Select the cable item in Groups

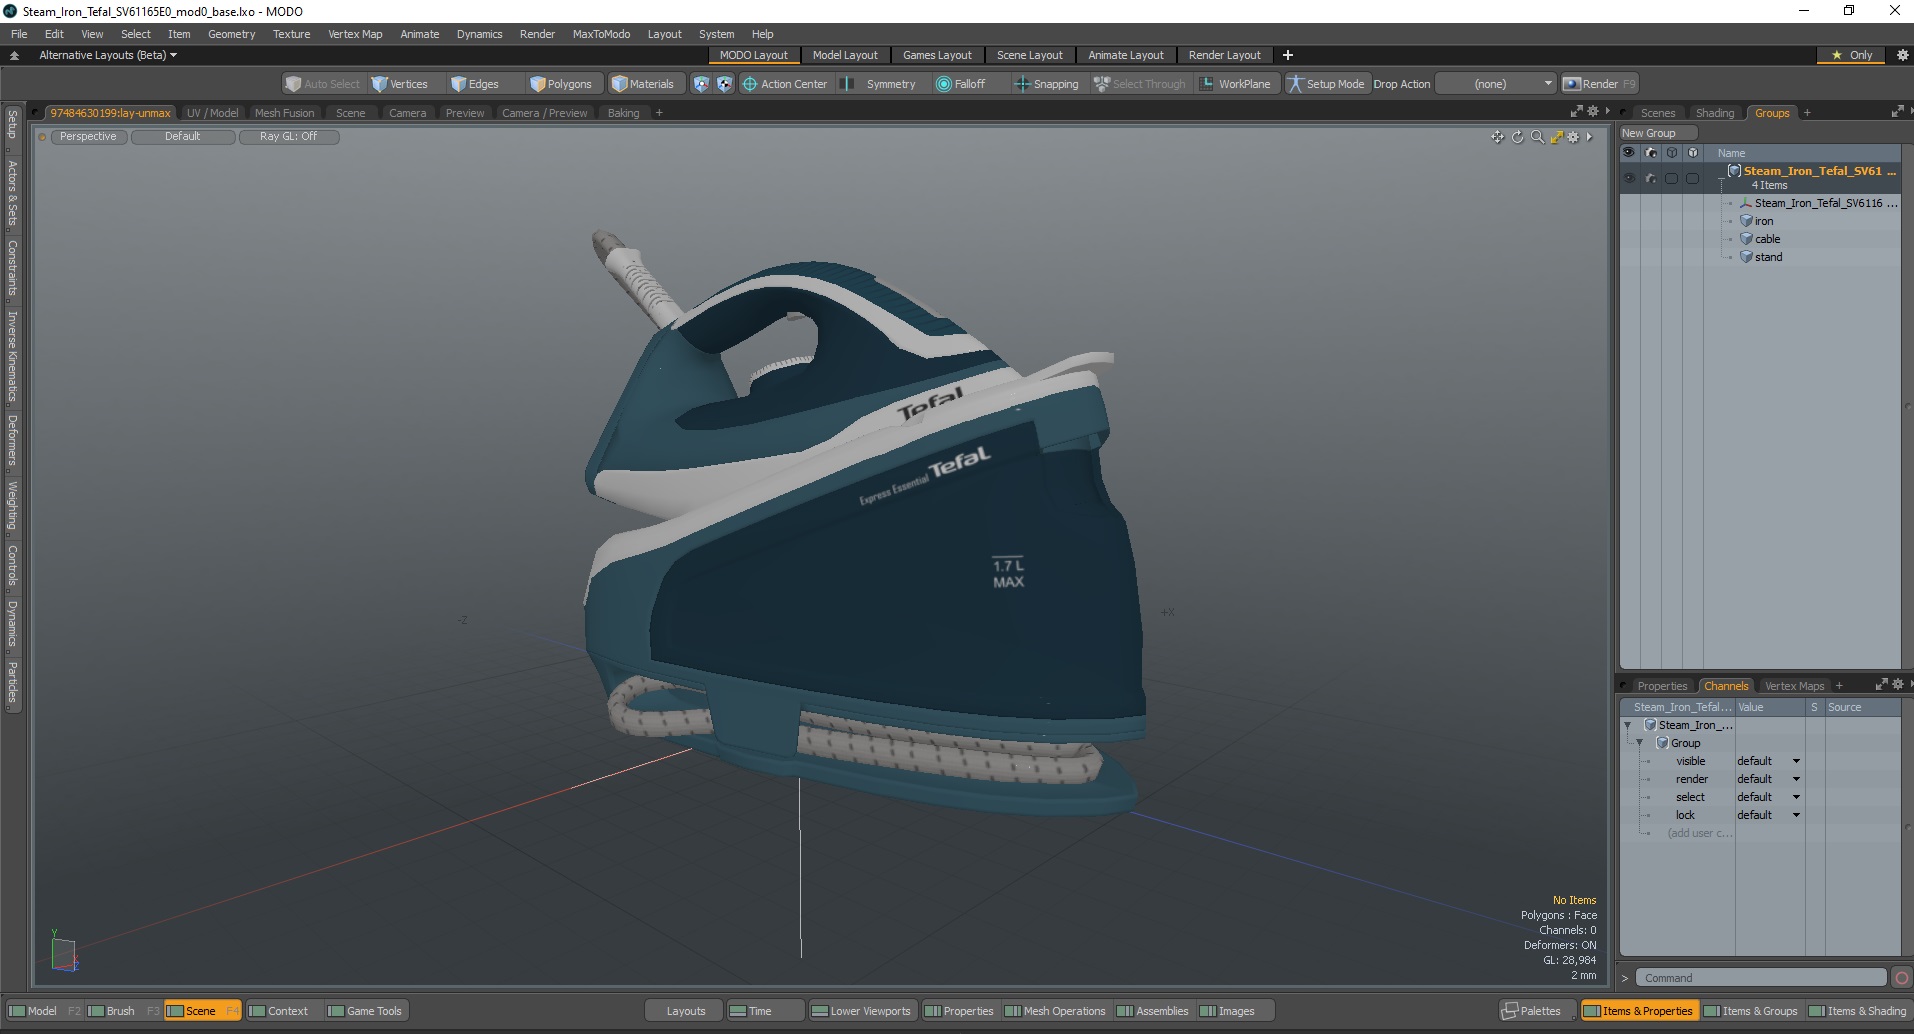click(1767, 239)
